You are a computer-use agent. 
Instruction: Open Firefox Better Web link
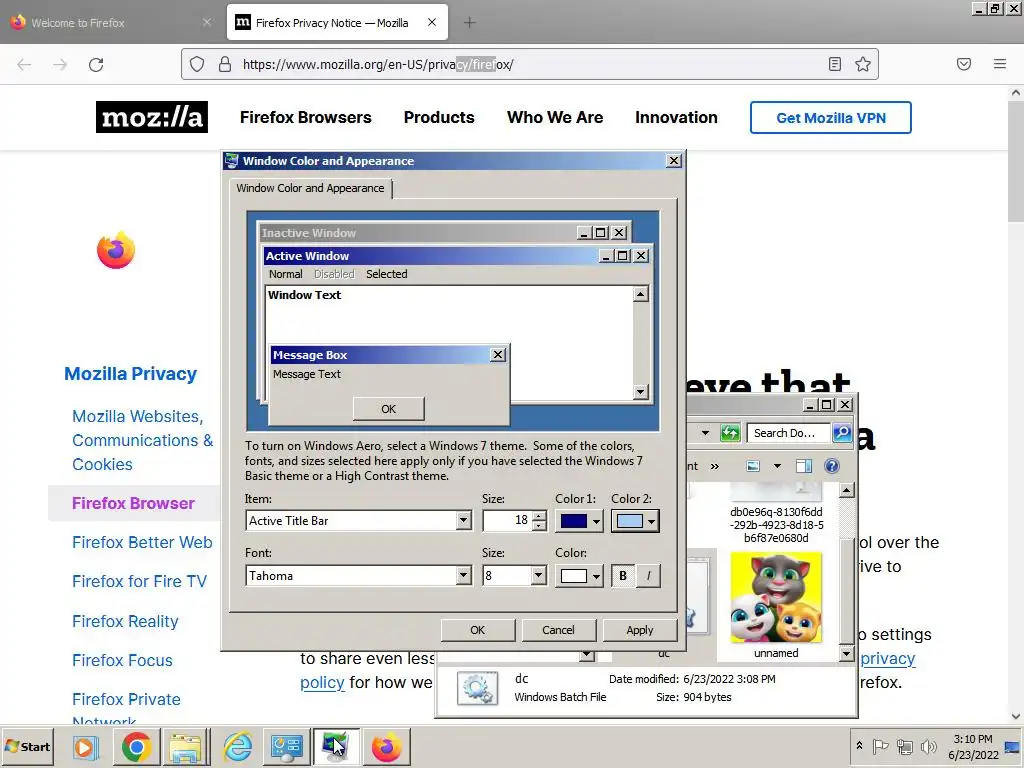[142, 542]
